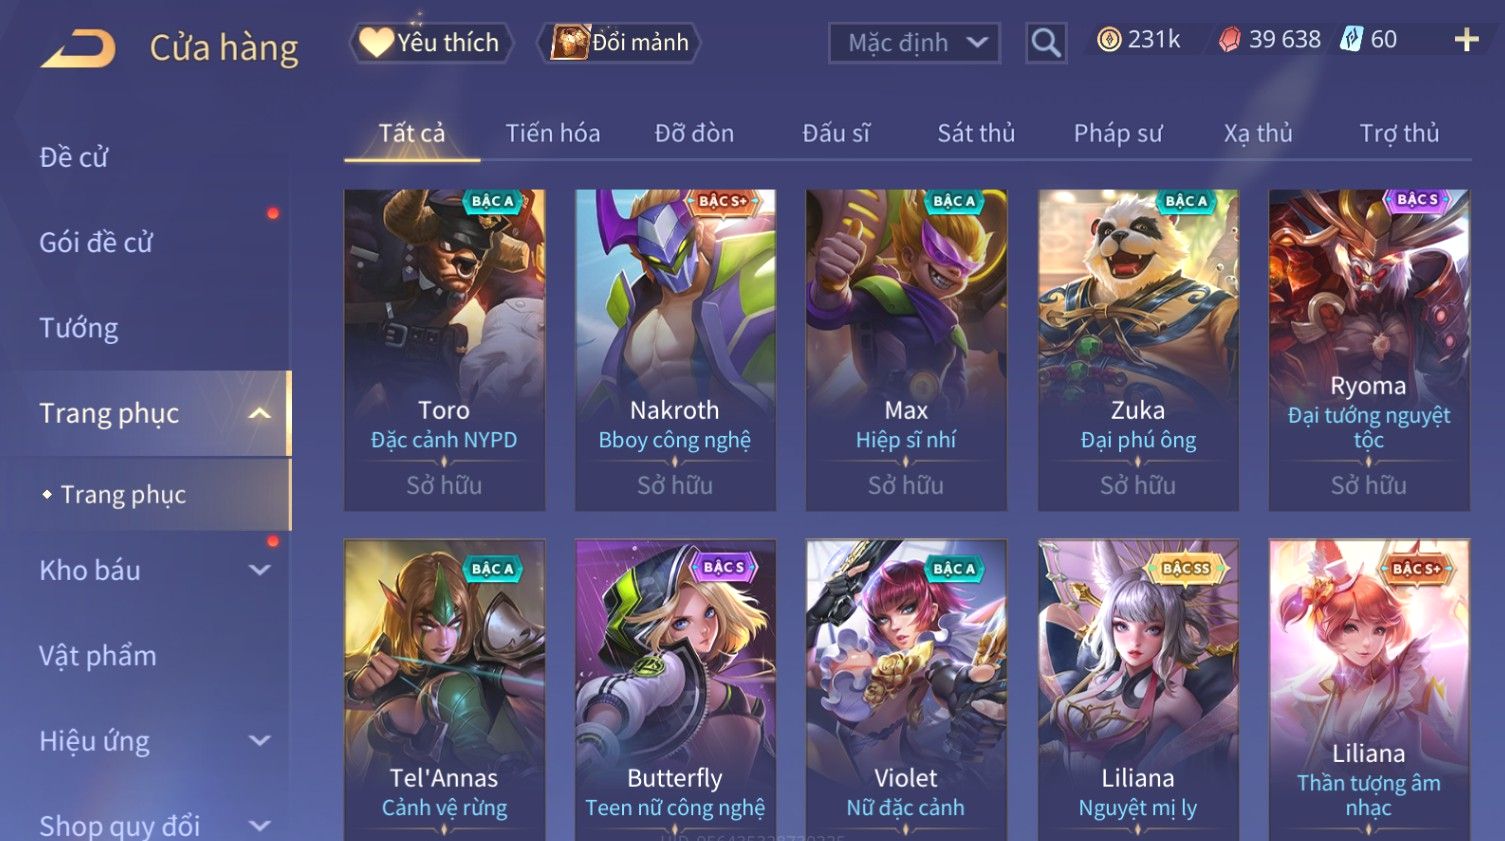This screenshot has width=1505, height=841.
Task: Select Nakroth Bboy công nghệ skin card
Action: coord(675,350)
